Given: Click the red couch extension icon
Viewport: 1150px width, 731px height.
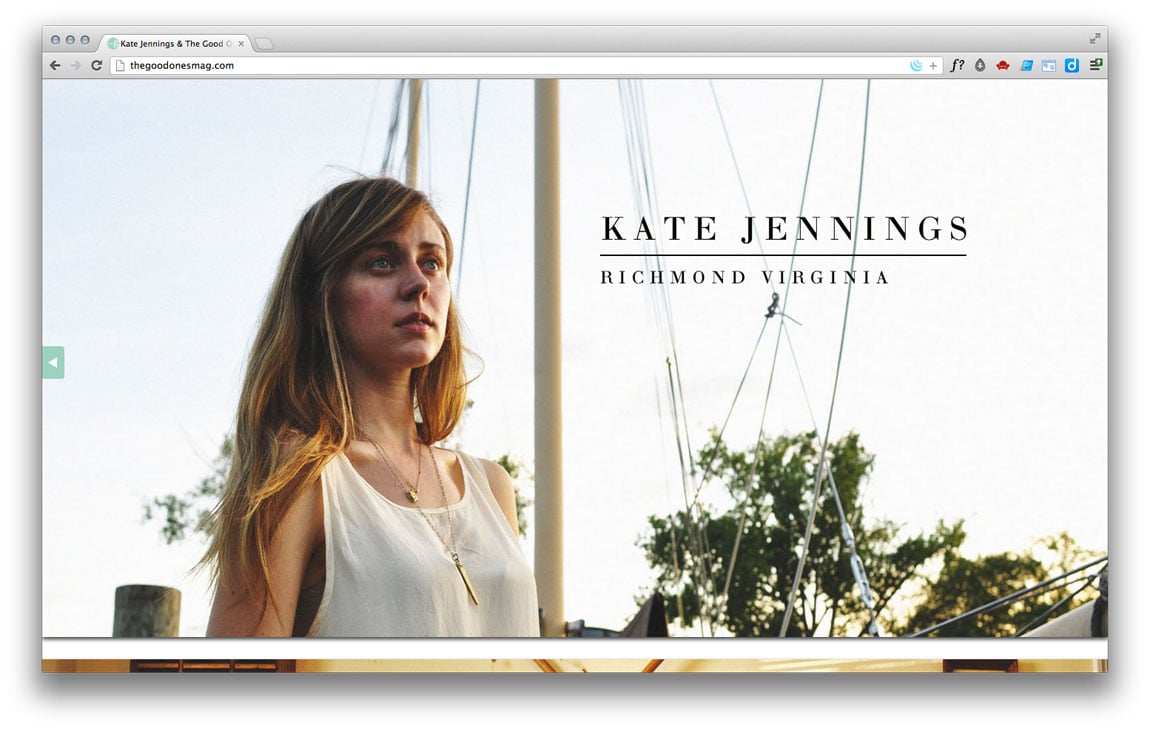Looking at the screenshot, I should (1002, 65).
